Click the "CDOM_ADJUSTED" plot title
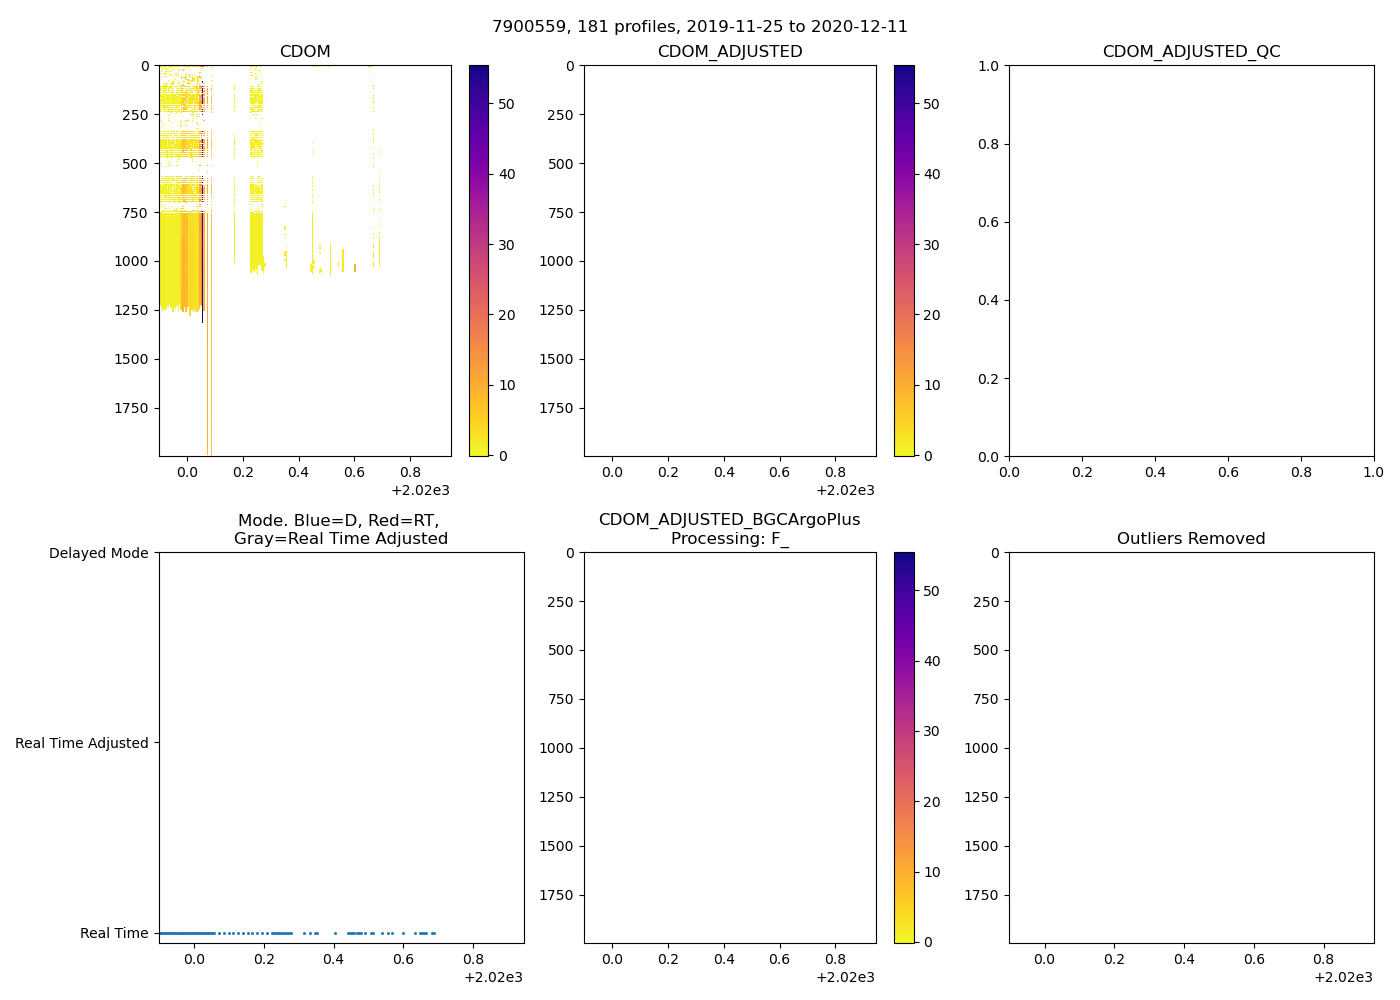The height and width of the screenshot is (1000, 1400). pyautogui.click(x=730, y=52)
